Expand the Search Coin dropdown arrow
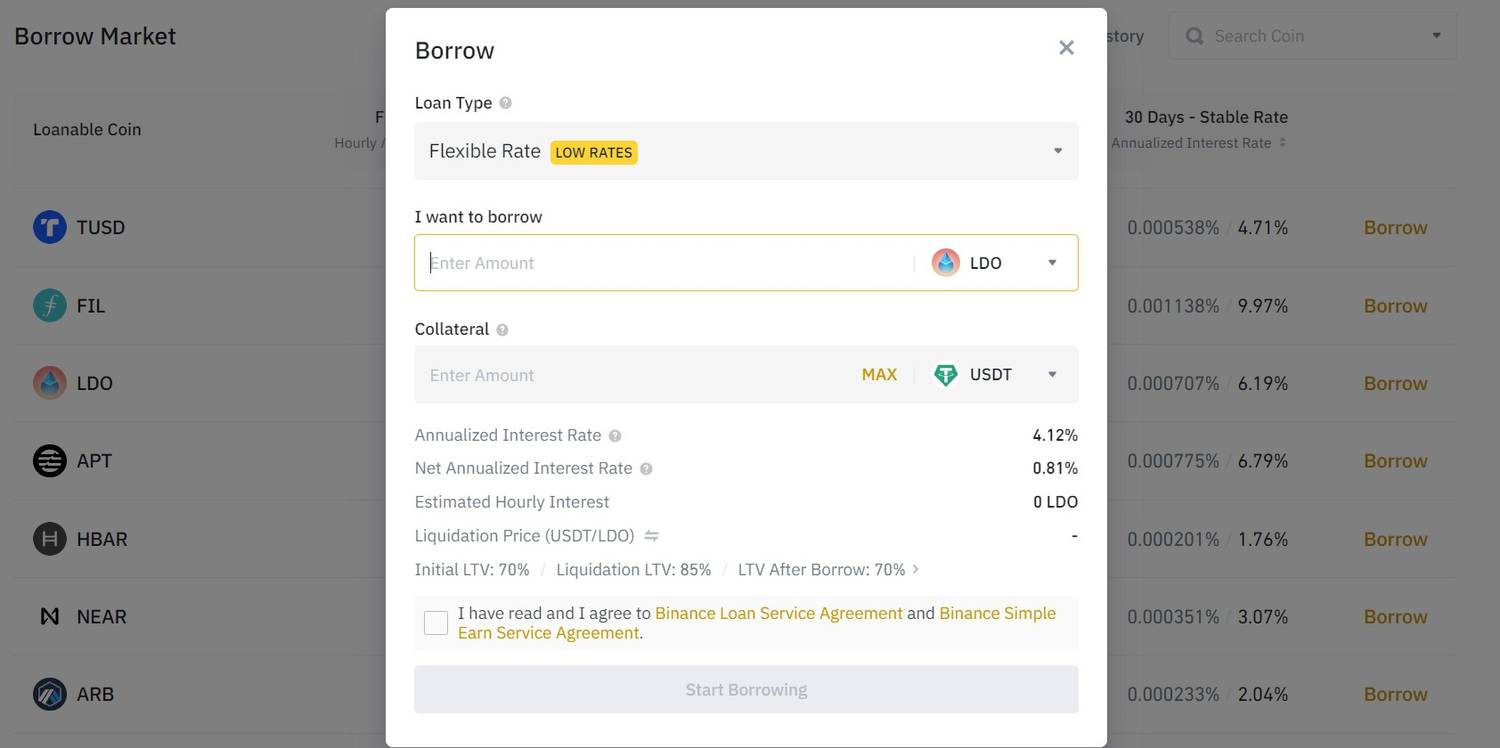Image resolution: width=1500 pixels, height=748 pixels. (1436, 36)
